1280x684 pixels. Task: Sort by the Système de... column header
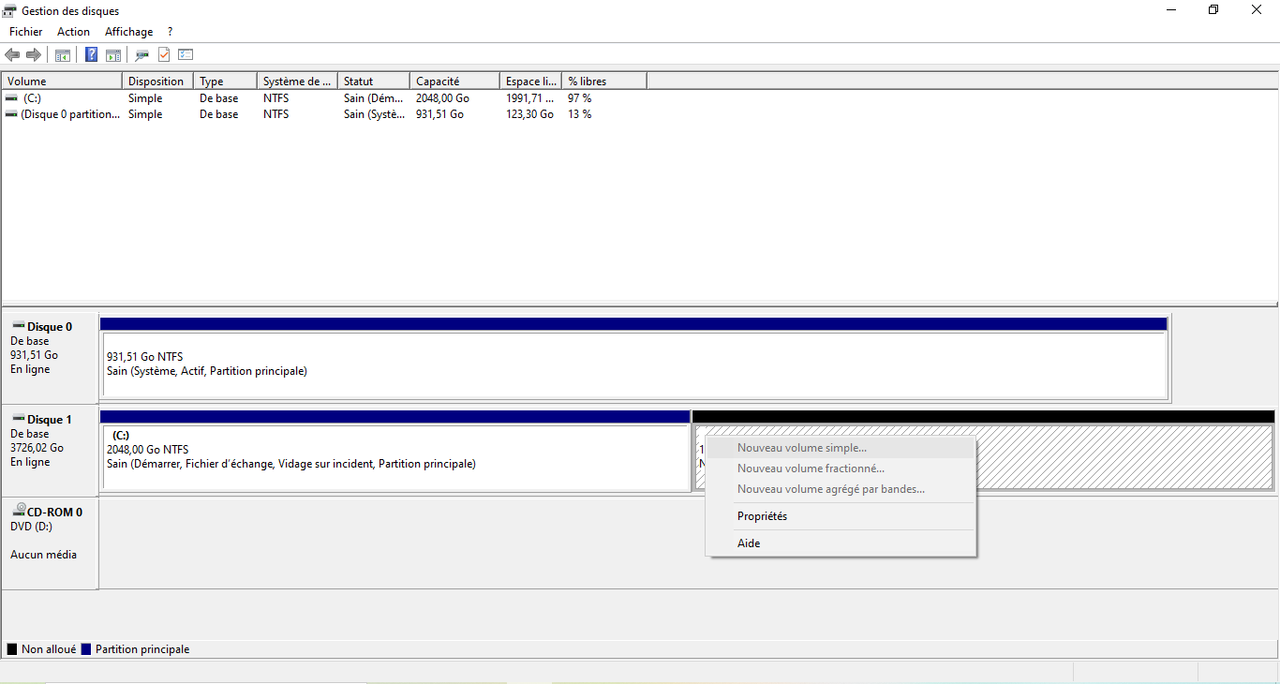click(x=298, y=81)
